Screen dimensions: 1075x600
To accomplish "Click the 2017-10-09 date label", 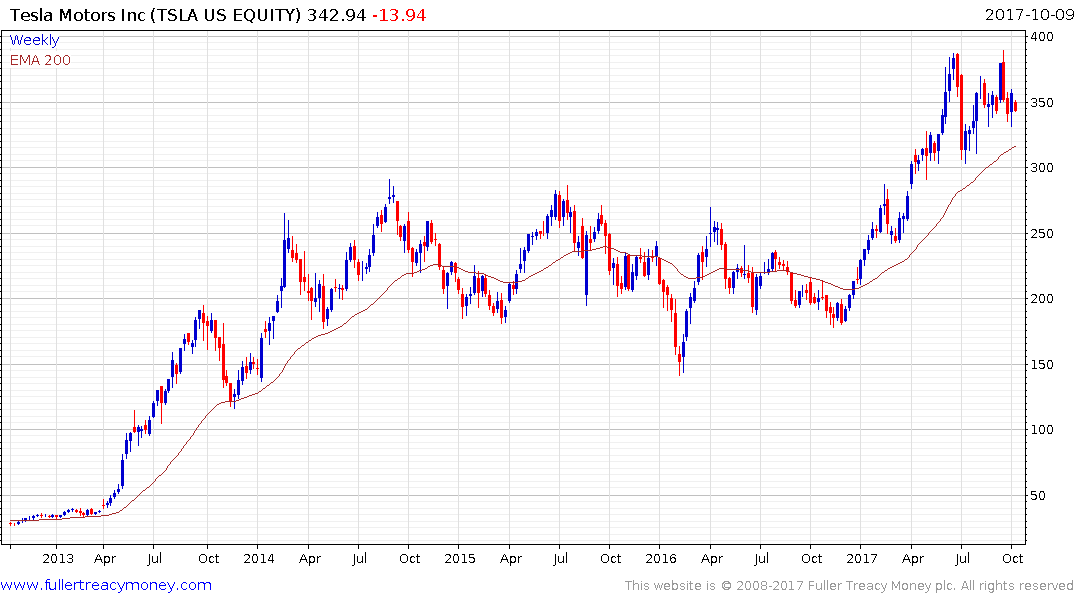I will [1028, 14].
